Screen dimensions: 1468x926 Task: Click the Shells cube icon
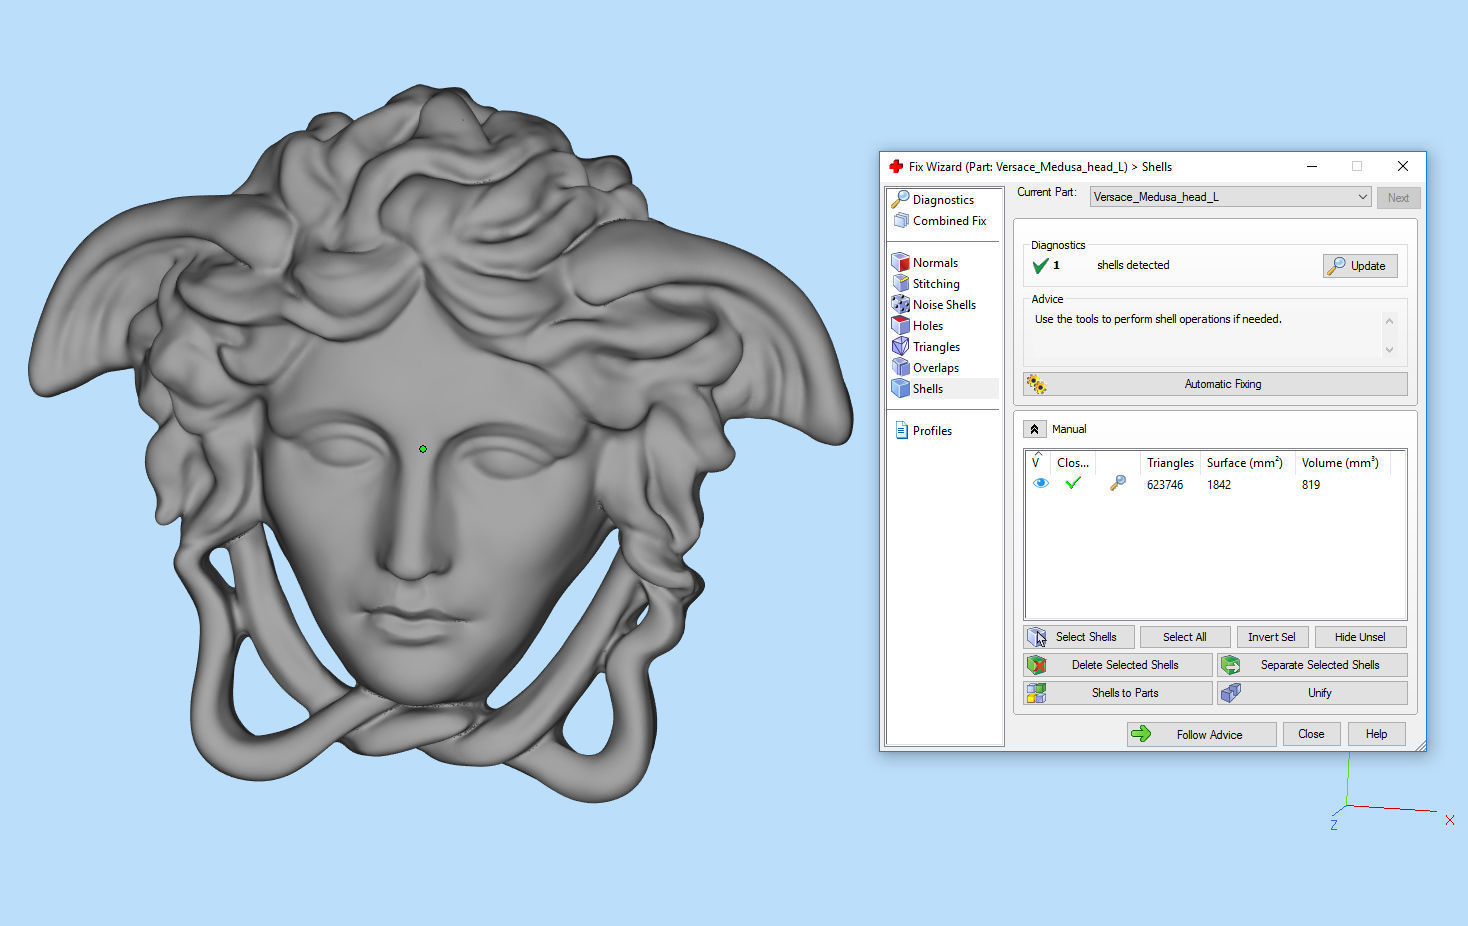coord(900,388)
